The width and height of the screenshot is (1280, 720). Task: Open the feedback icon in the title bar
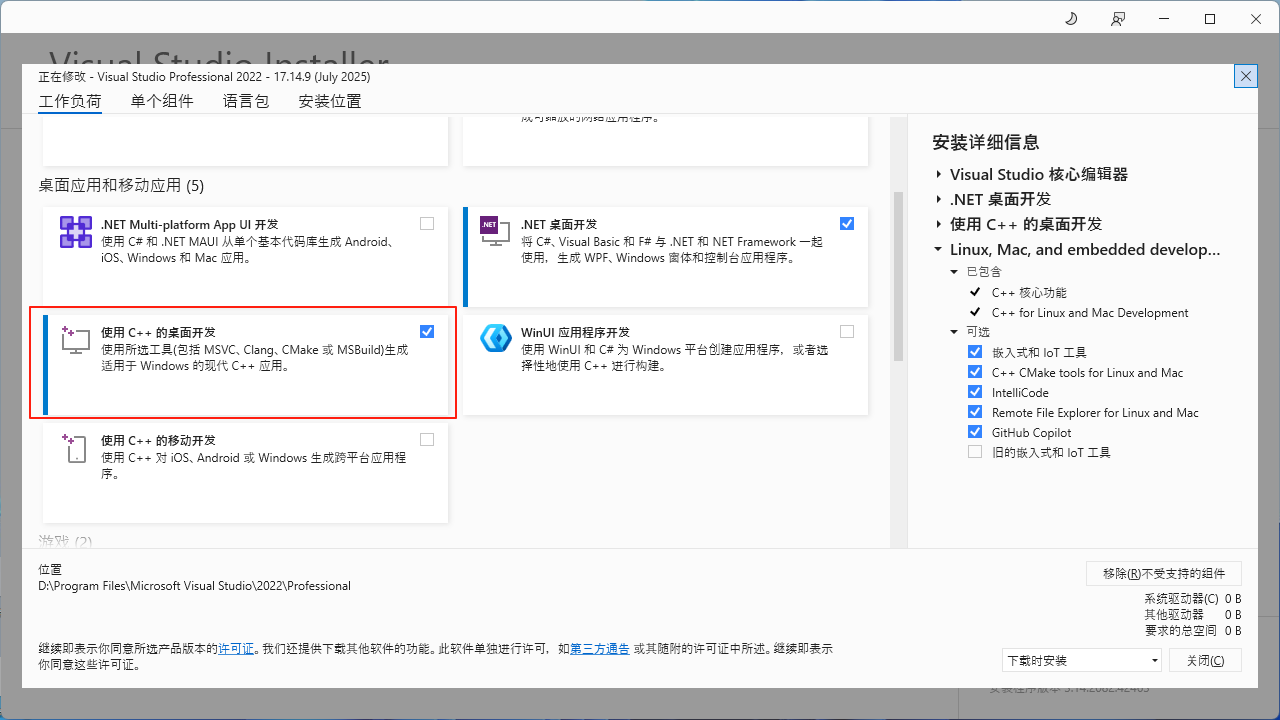(1118, 18)
